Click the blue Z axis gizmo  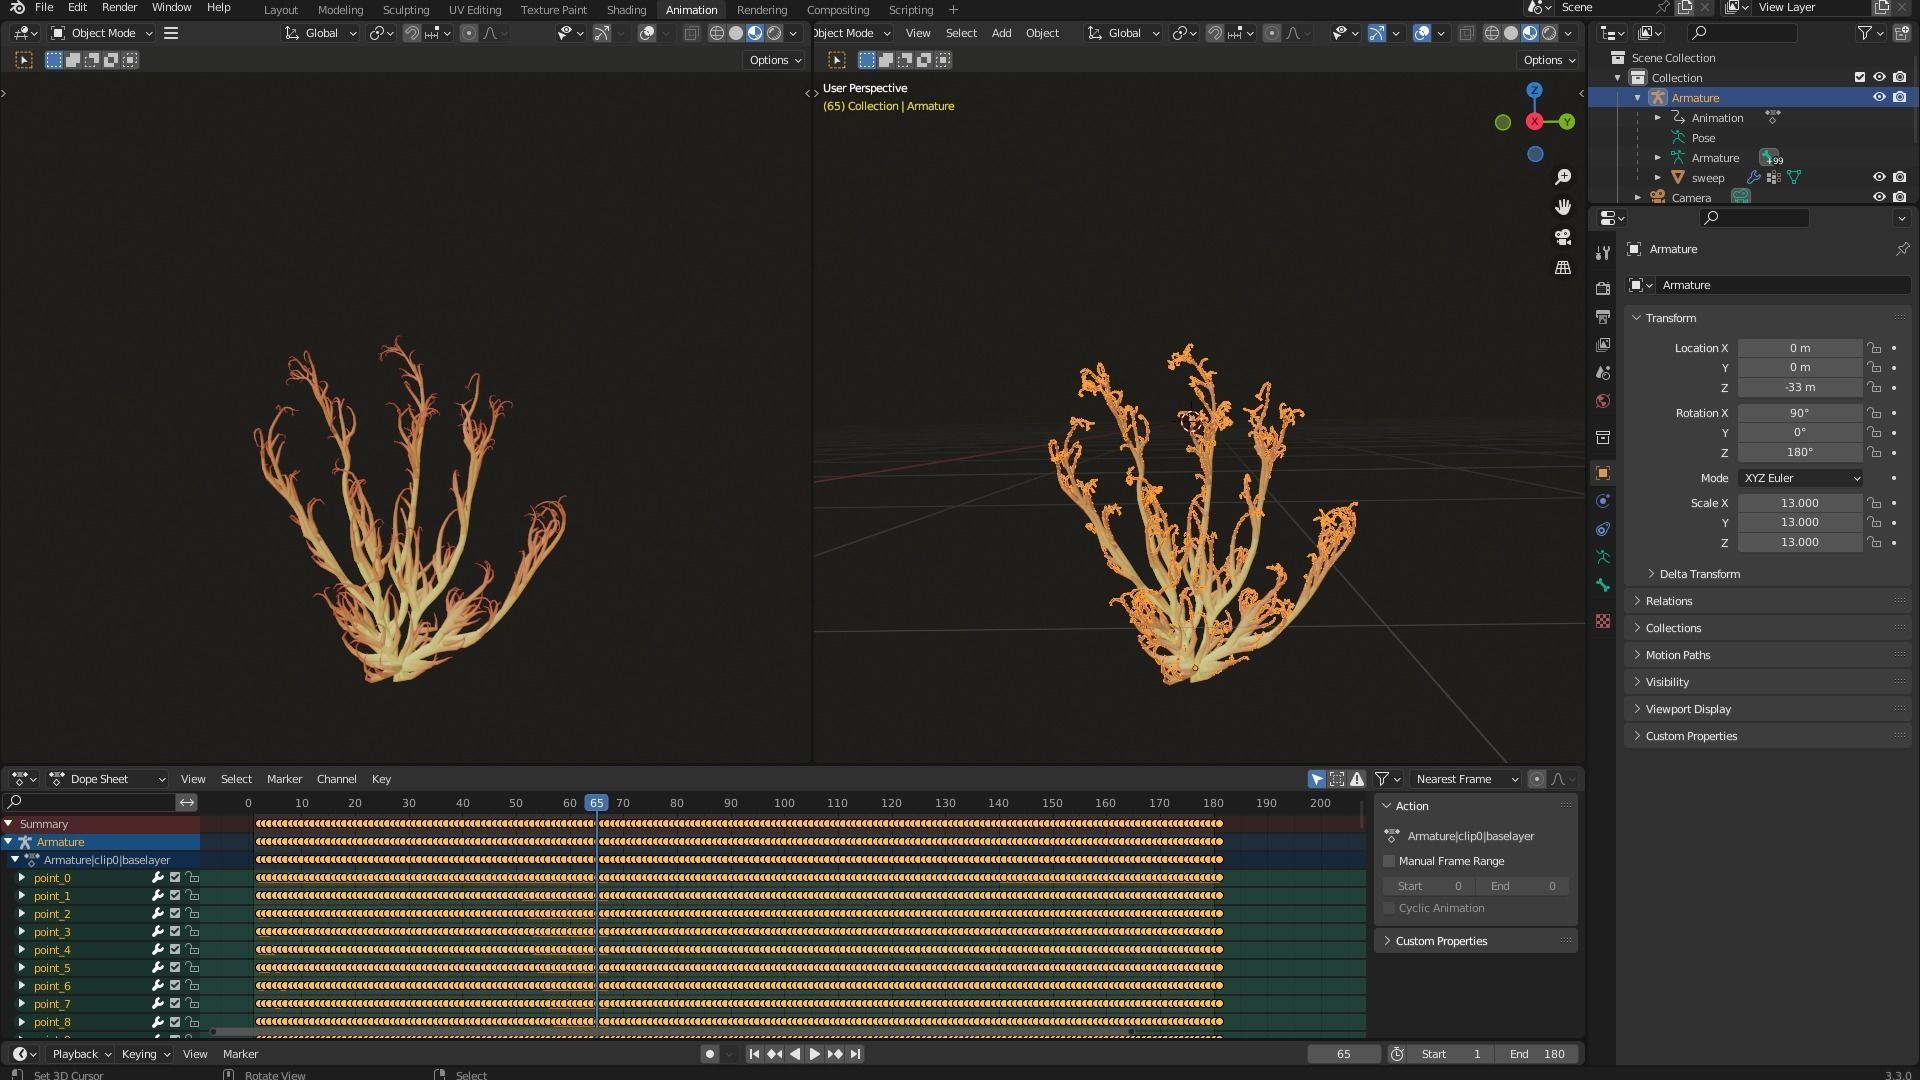pos(1534,90)
